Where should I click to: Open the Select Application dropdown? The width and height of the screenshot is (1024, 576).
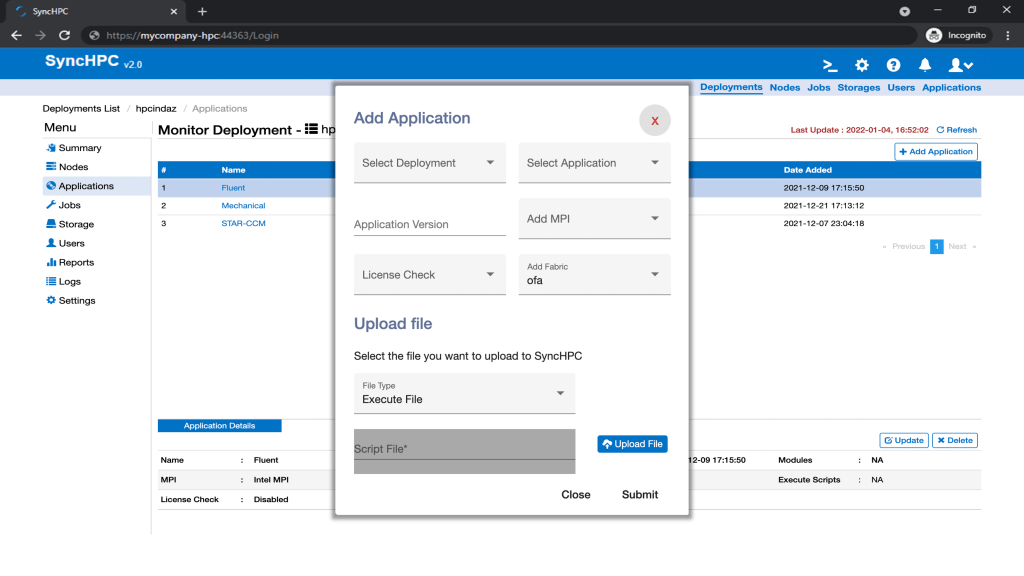pos(594,163)
